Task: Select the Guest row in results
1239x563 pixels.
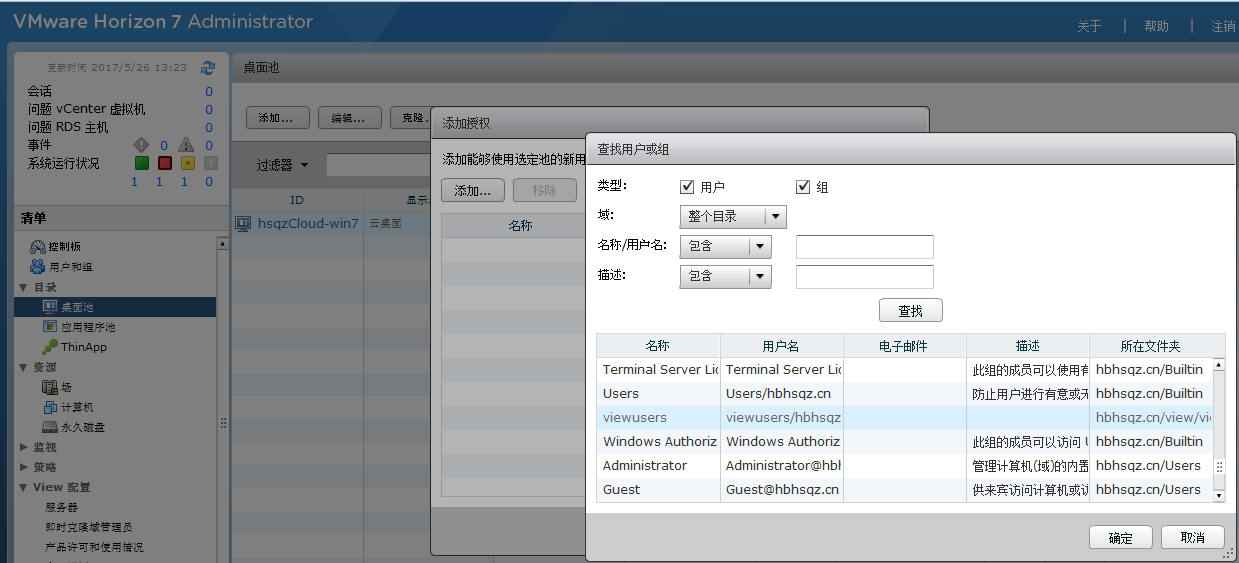Action: pos(904,489)
